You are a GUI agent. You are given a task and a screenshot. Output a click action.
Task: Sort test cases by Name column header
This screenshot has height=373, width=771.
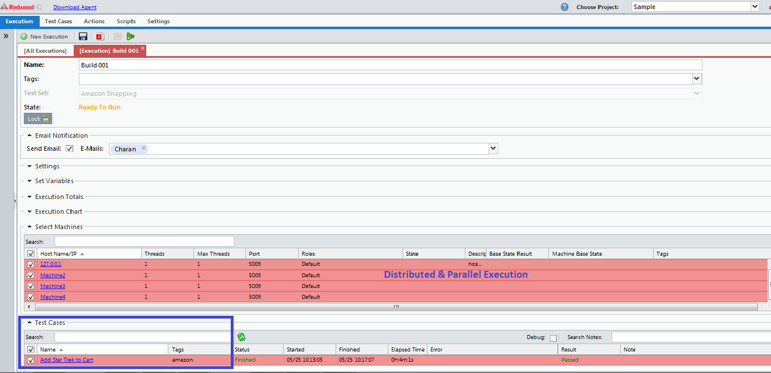point(103,349)
